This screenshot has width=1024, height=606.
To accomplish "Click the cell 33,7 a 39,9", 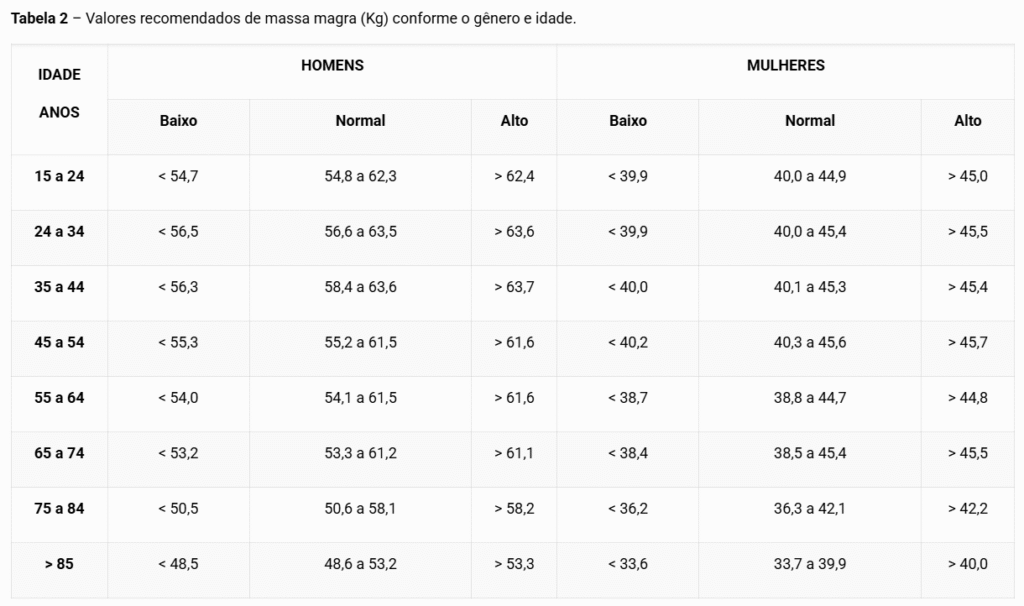I will tap(810, 564).
